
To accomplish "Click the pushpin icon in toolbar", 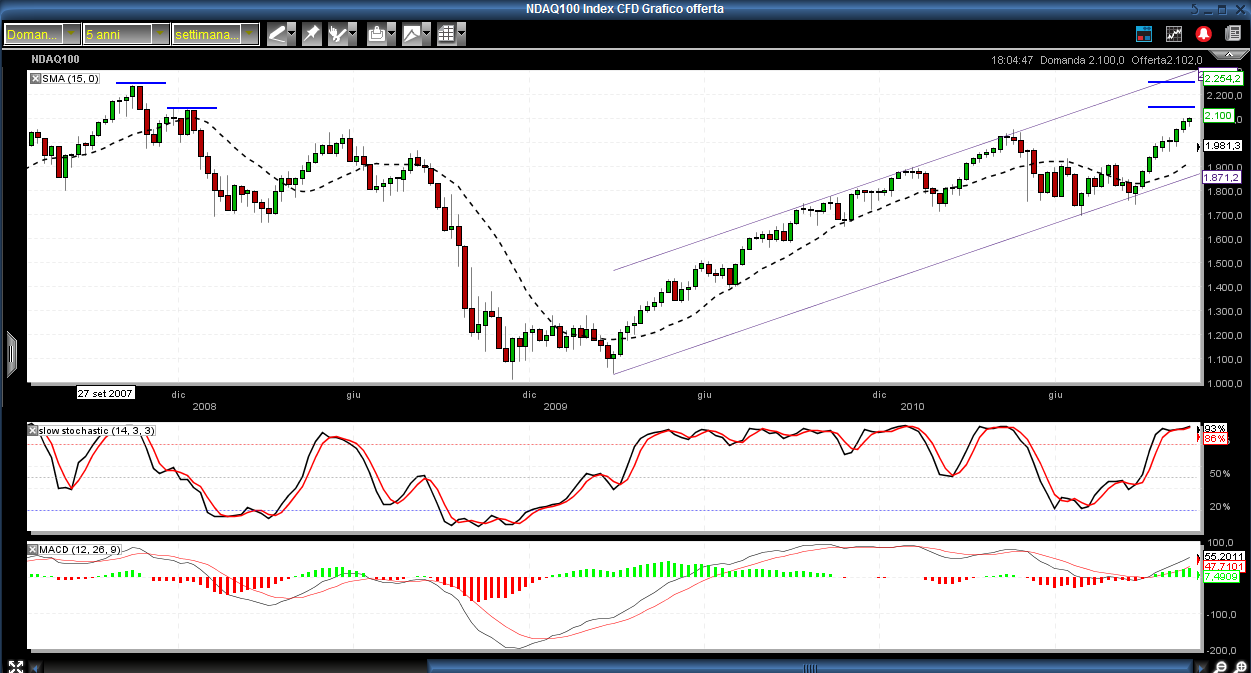I will point(312,34).
